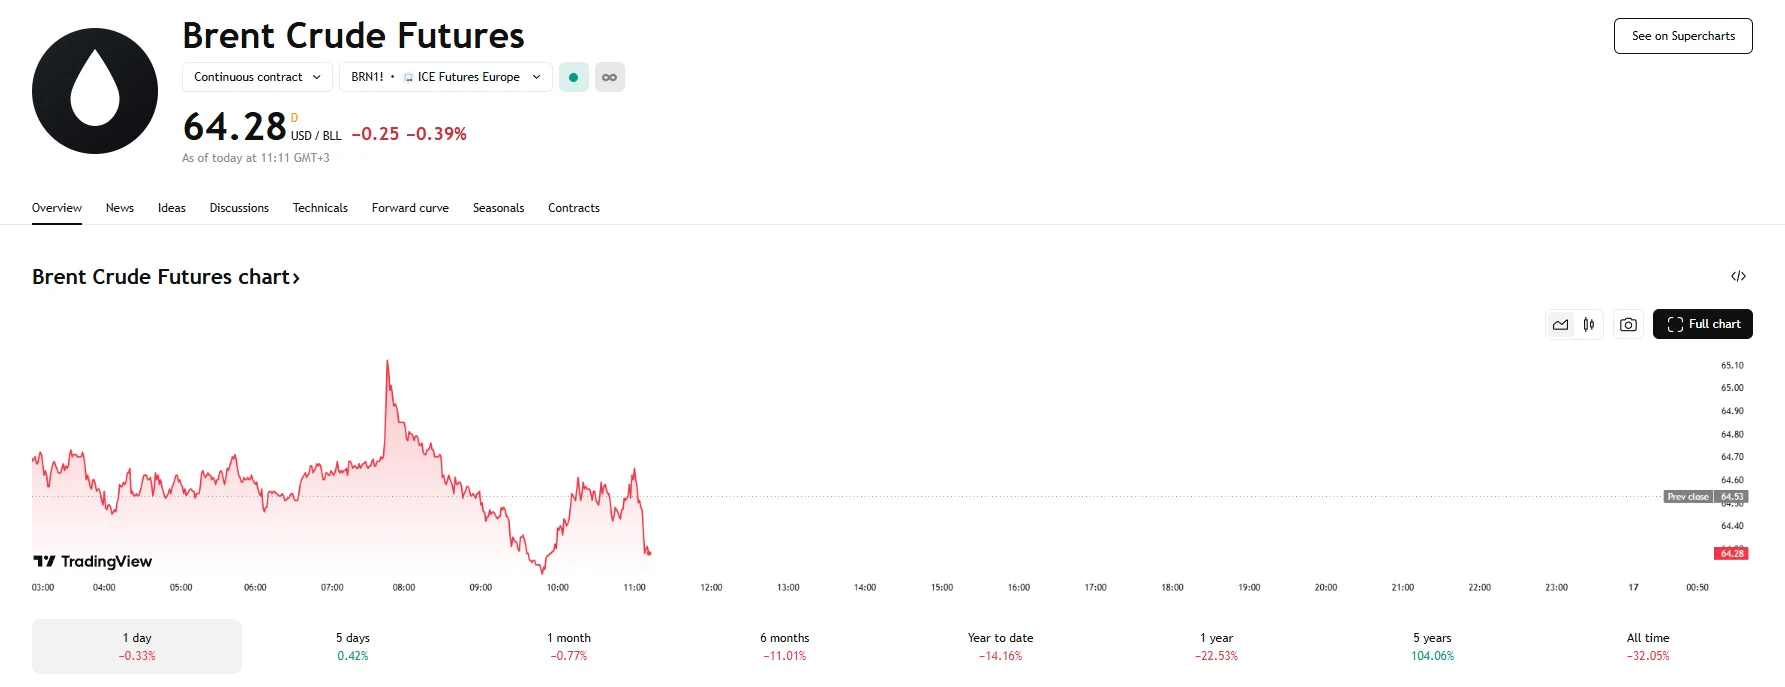1785x687 pixels.
Task: Click the red 64.28 current price tag
Action: point(1731,553)
